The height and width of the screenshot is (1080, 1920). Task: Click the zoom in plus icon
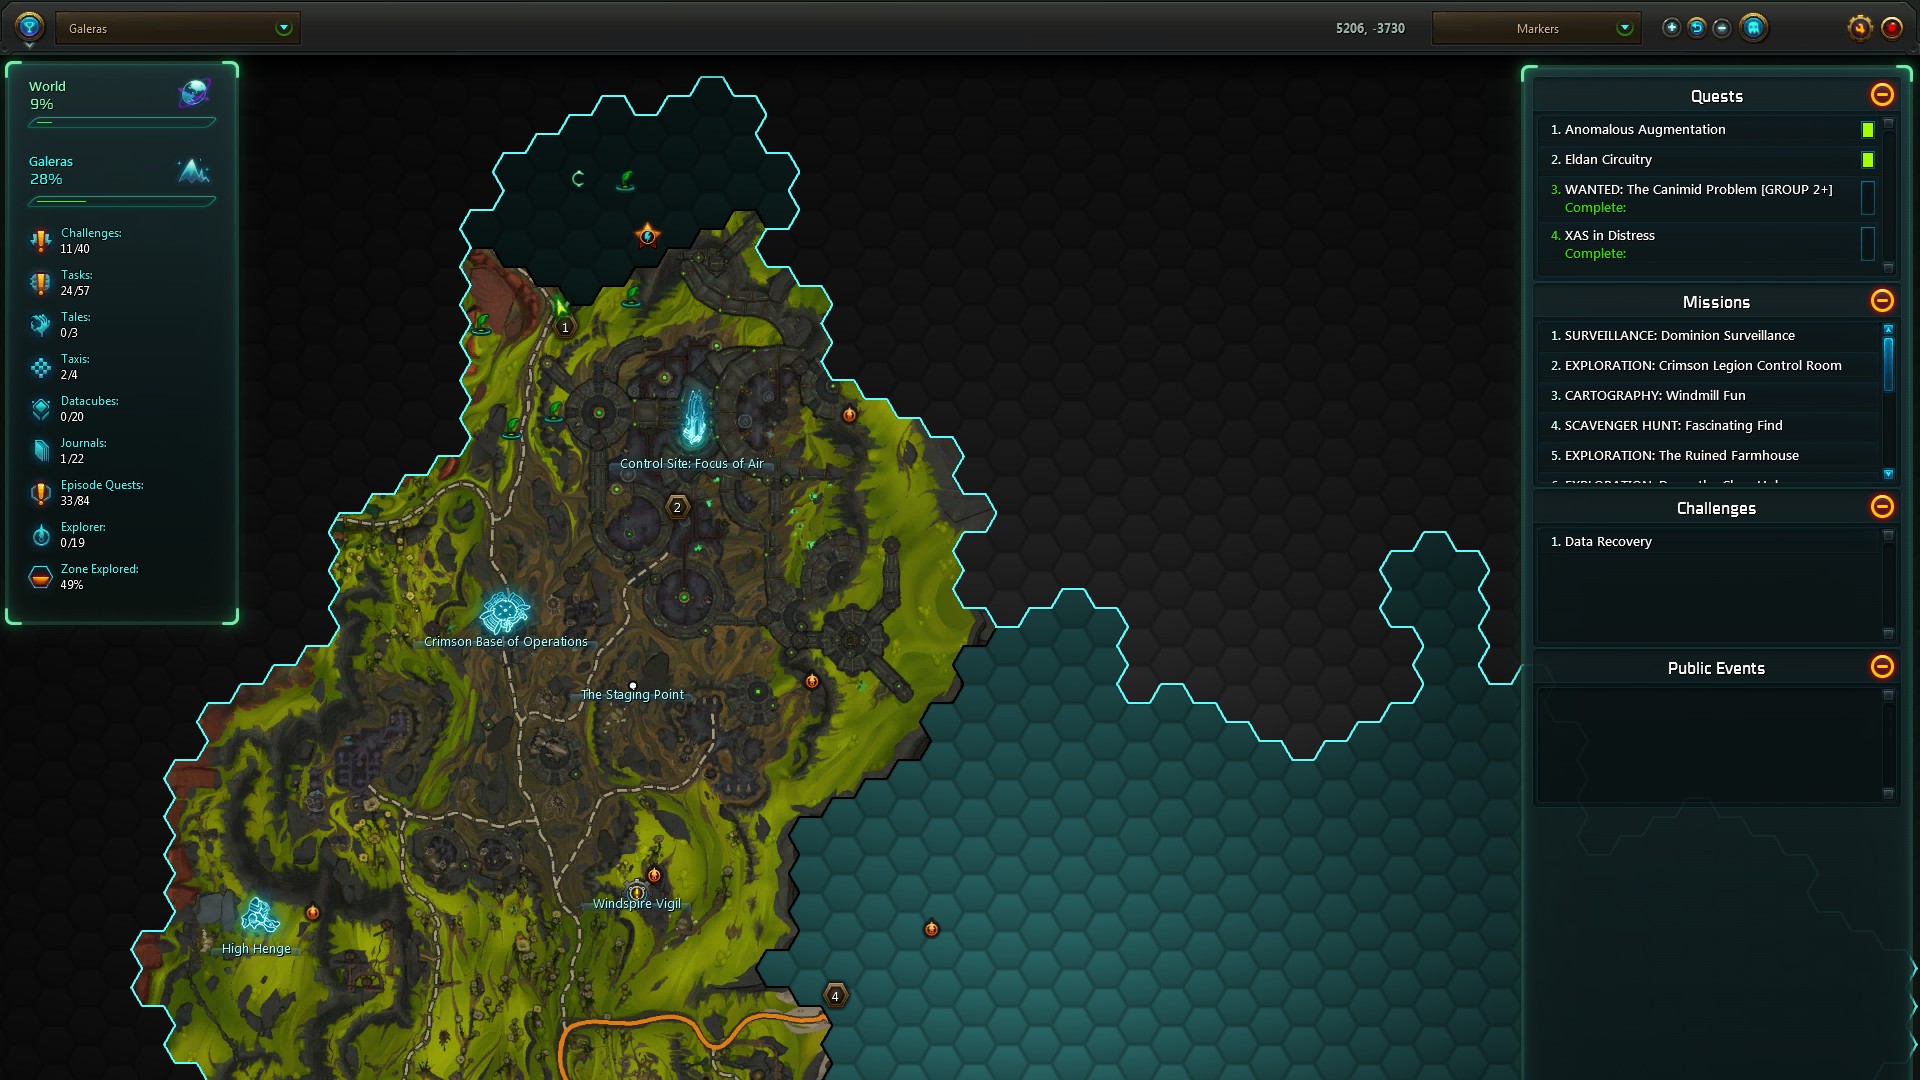coord(1671,28)
